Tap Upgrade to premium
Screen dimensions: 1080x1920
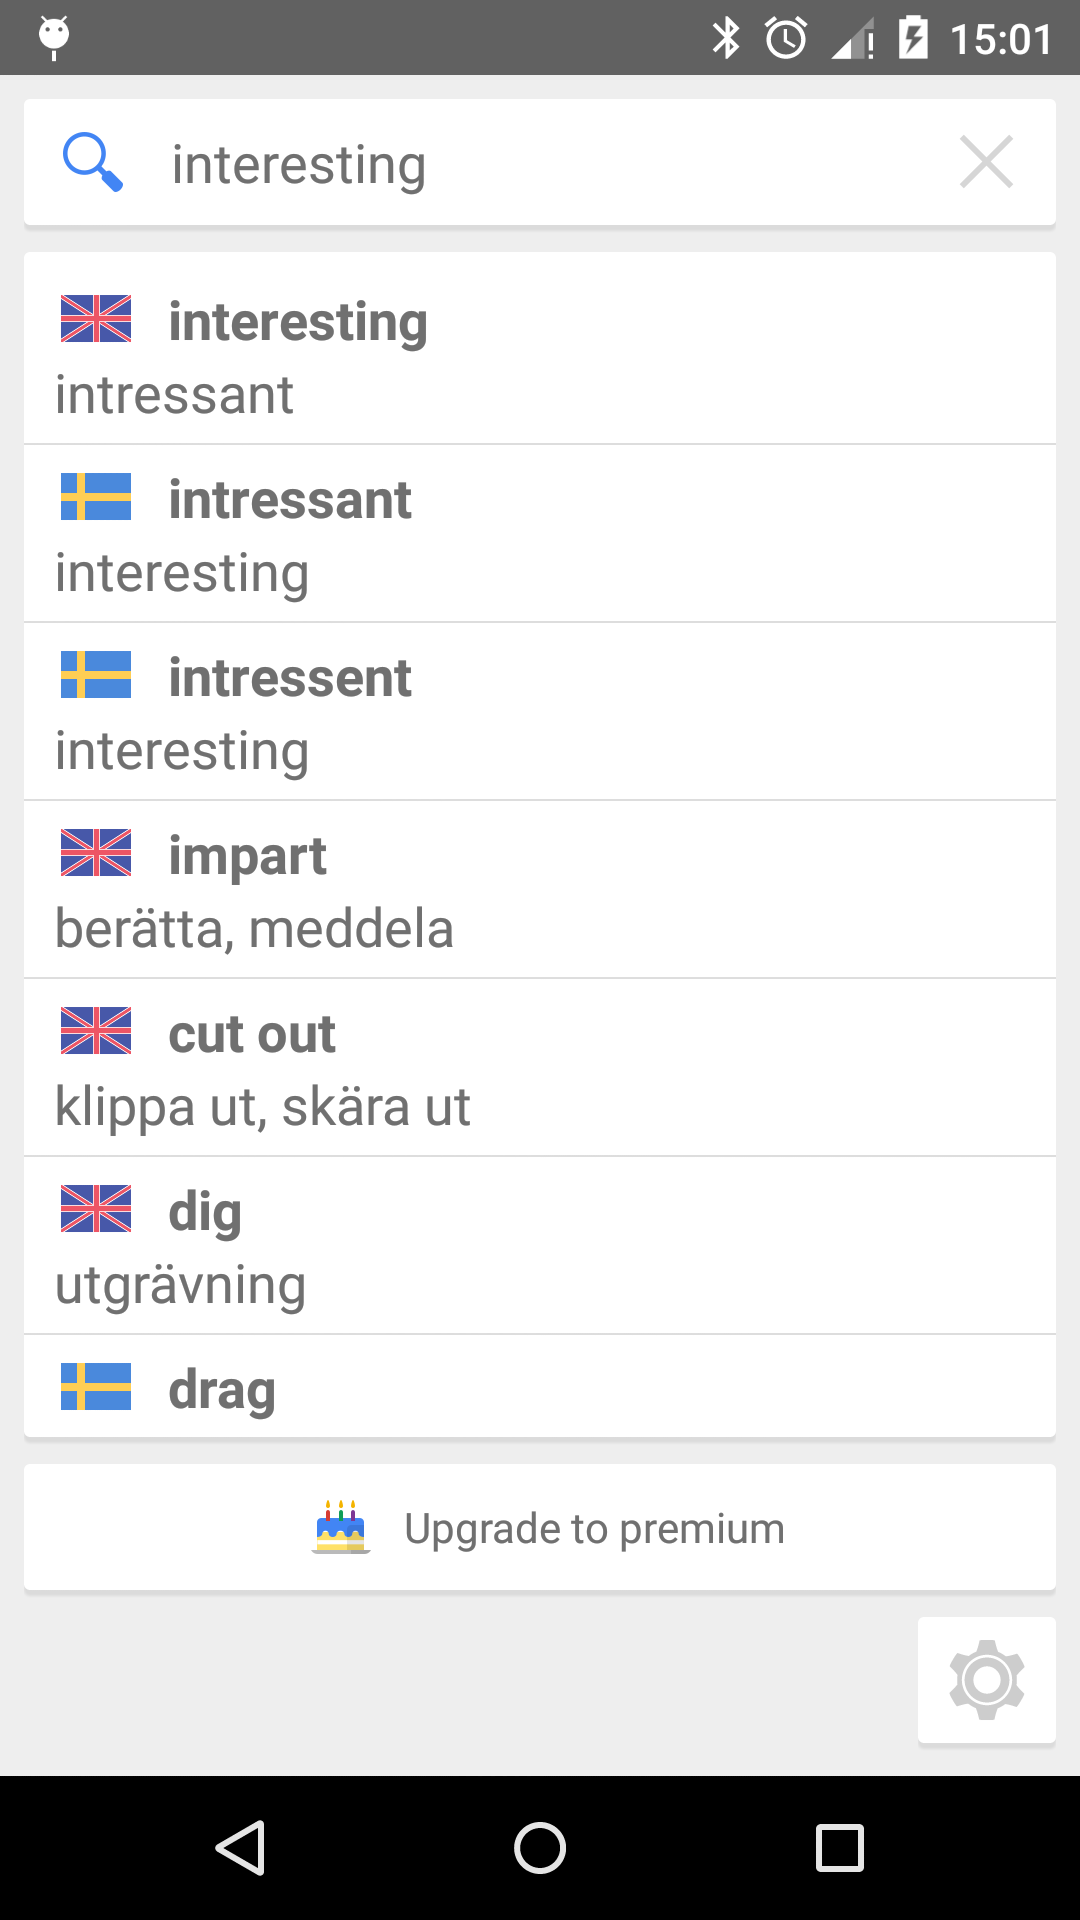[x=594, y=1528]
